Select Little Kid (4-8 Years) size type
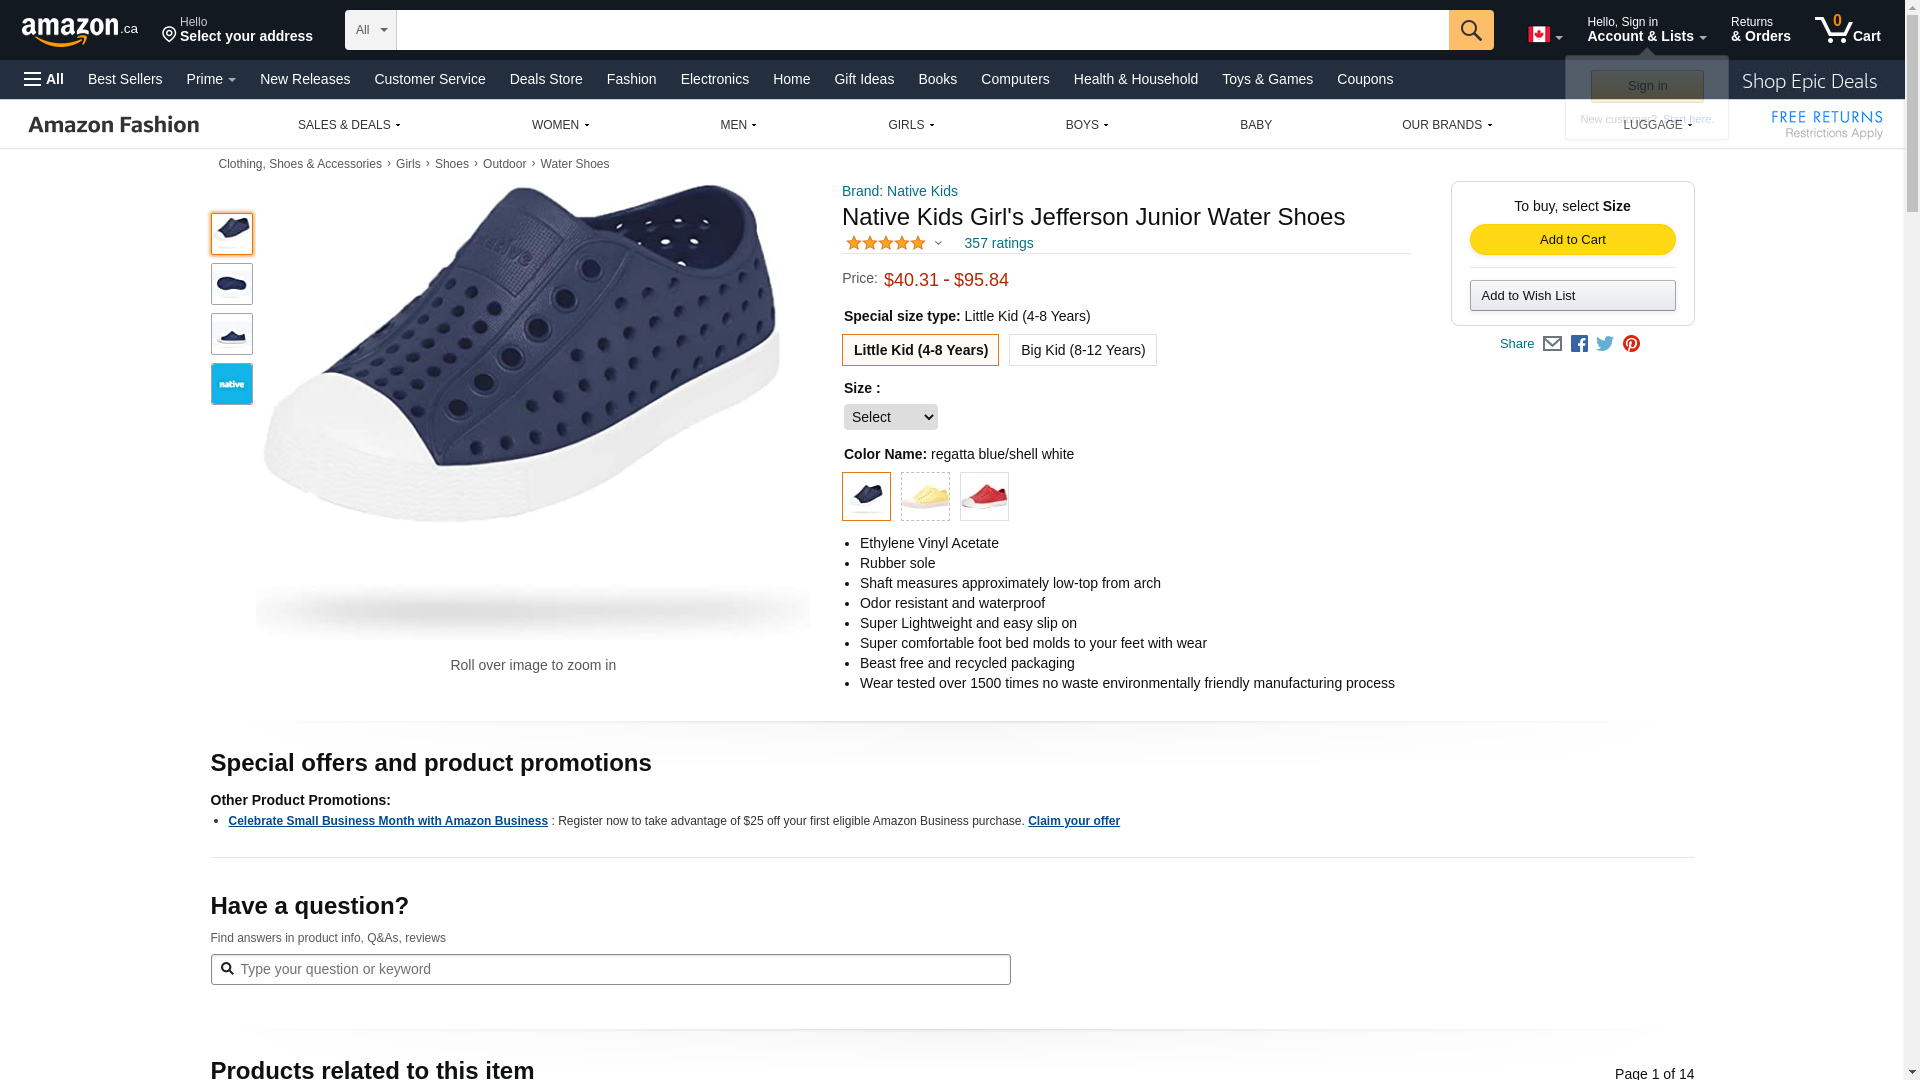This screenshot has width=1920, height=1080. click(920, 350)
